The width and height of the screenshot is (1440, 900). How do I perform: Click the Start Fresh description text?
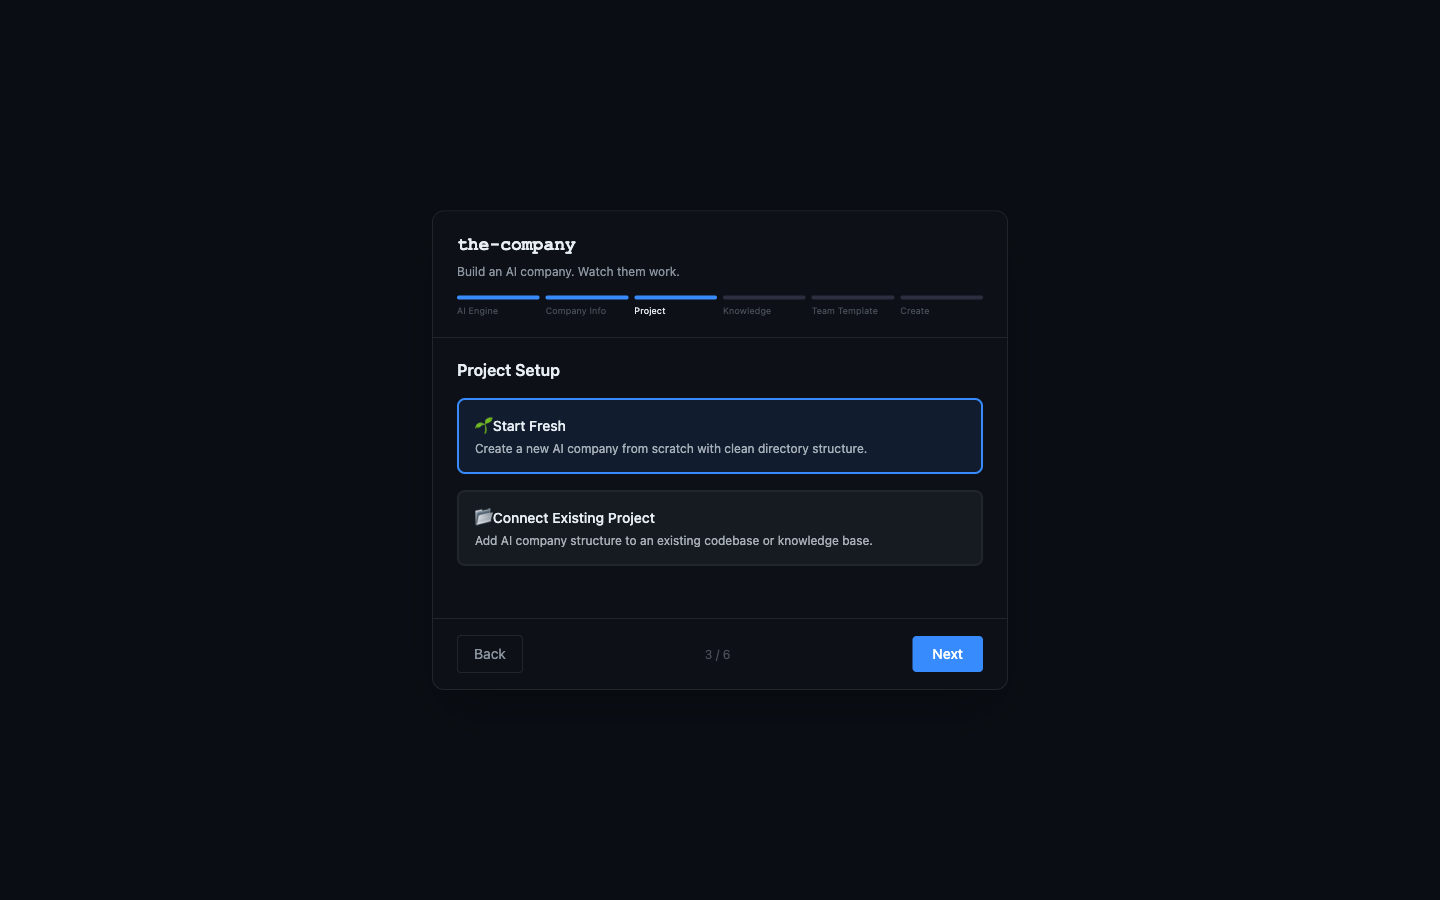[670, 449]
